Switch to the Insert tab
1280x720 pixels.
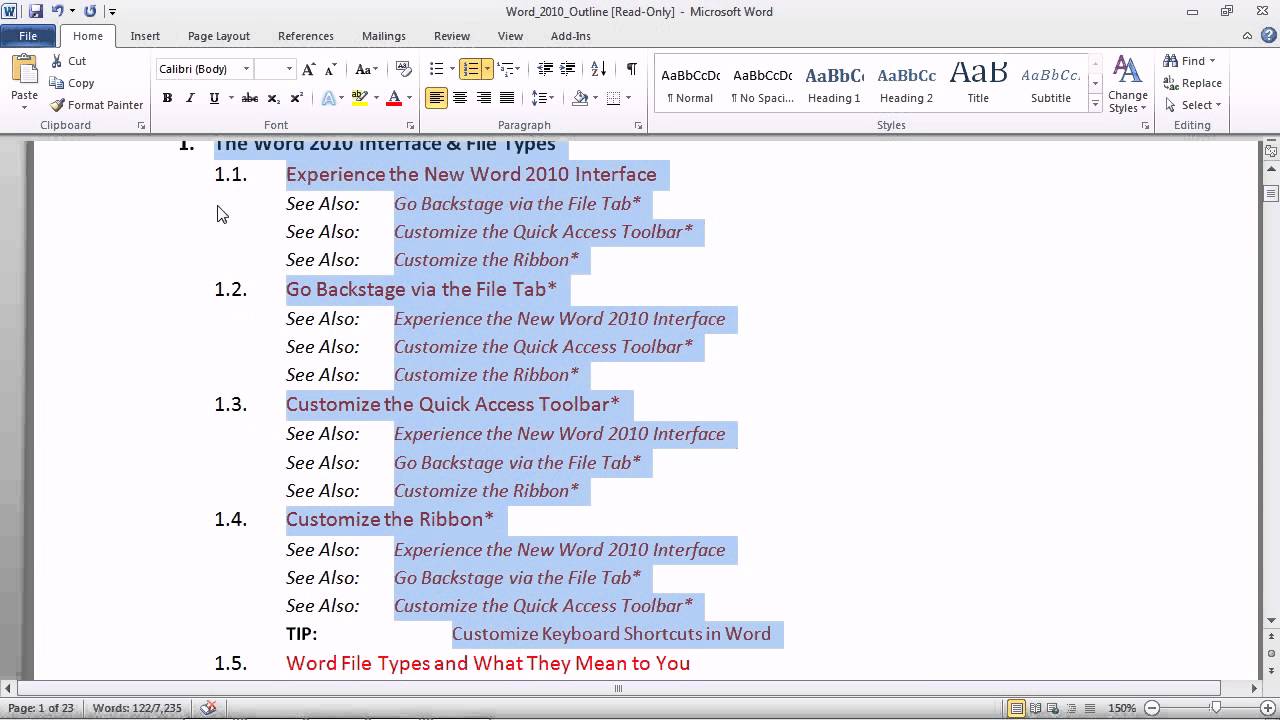click(145, 36)
